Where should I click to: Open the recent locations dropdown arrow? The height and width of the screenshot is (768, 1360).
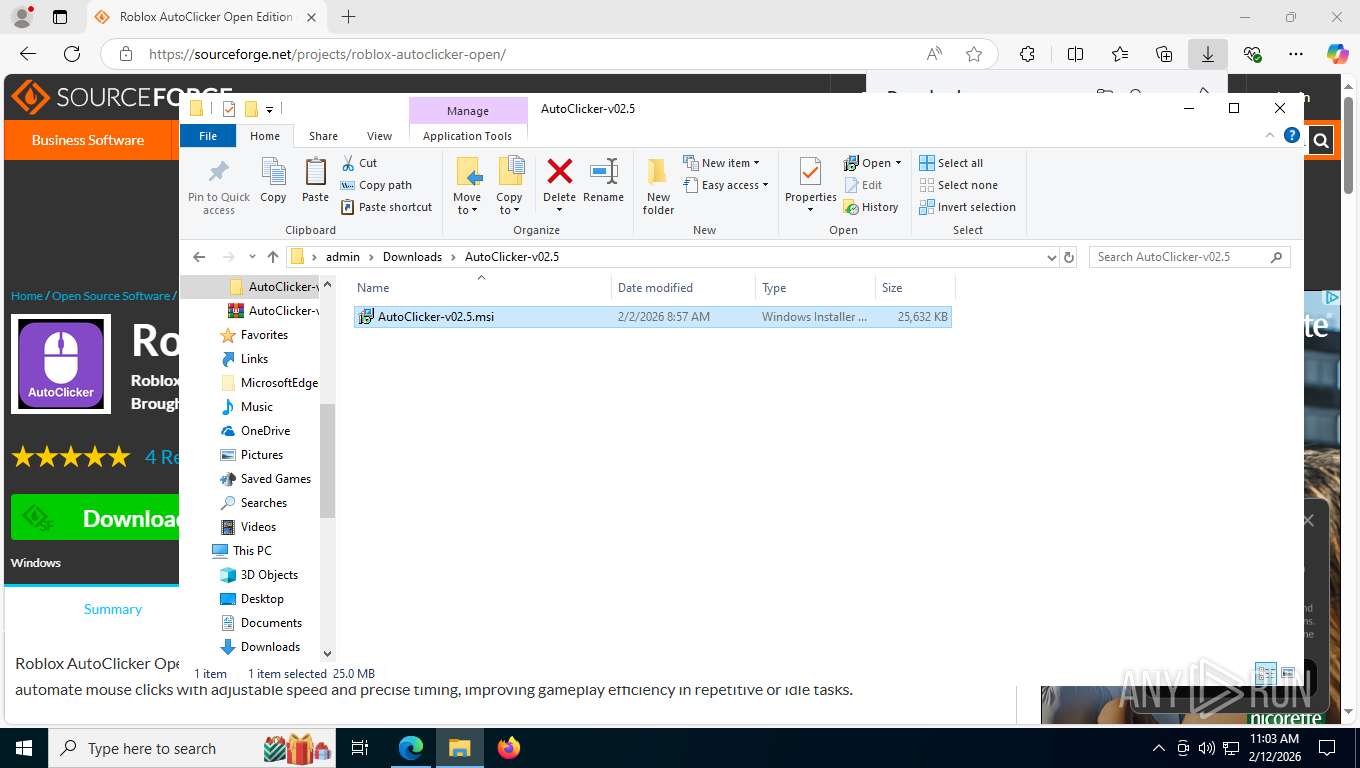252,257
